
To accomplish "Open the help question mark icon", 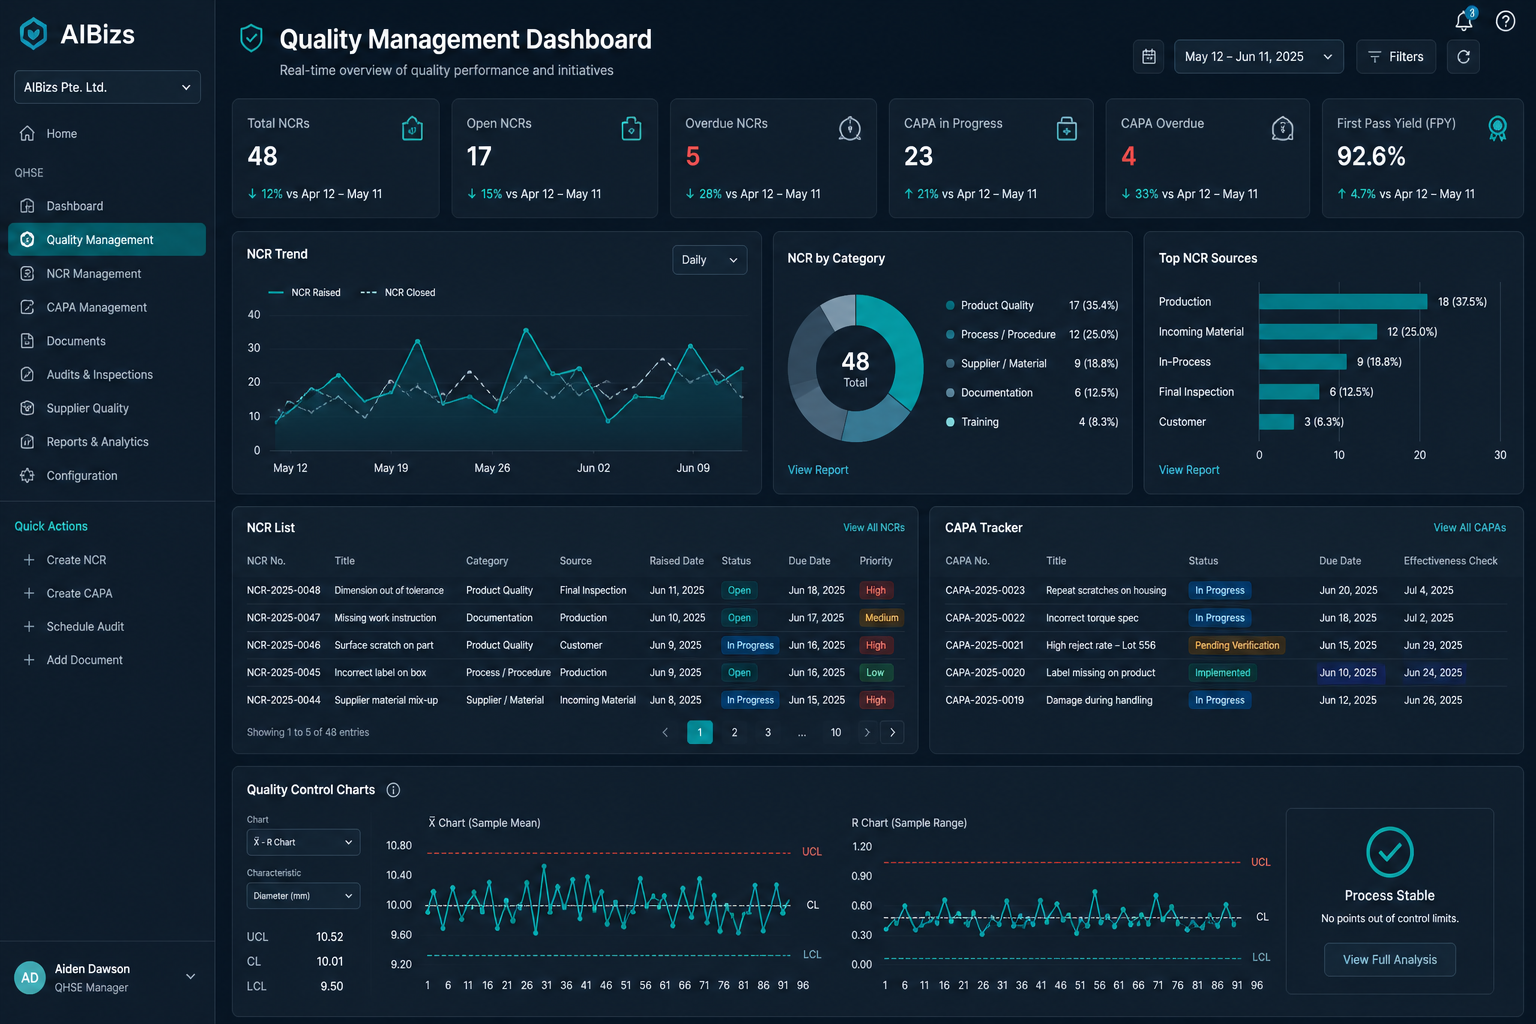I will (x=1505, y=21).
